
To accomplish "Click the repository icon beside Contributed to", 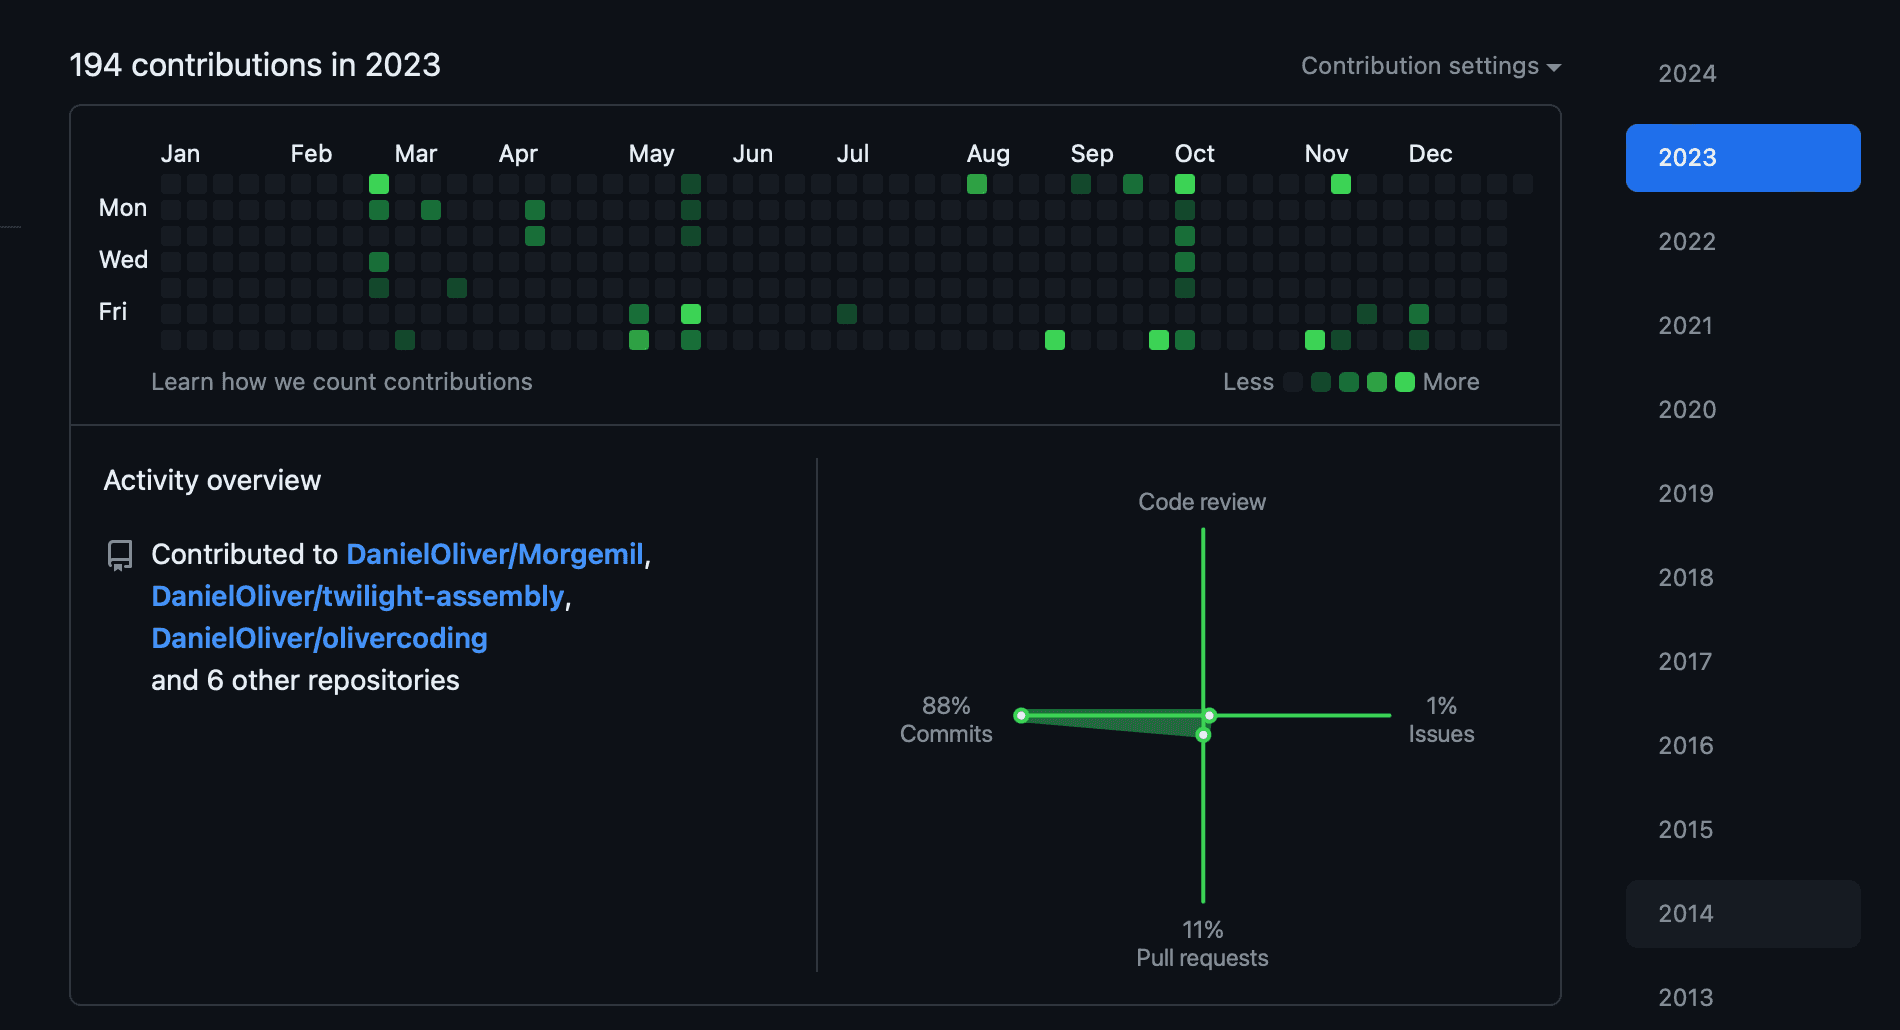I will [x=120, y=555].
